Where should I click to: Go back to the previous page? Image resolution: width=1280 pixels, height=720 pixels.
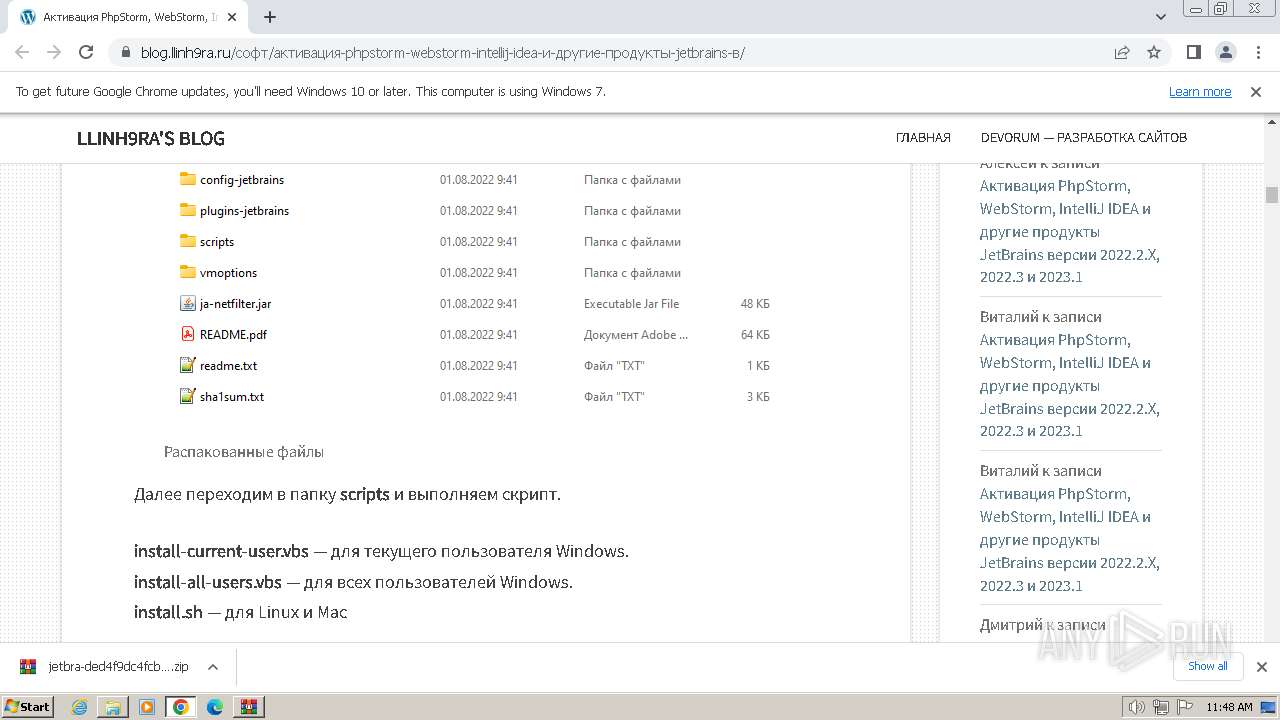coord(22,52)
